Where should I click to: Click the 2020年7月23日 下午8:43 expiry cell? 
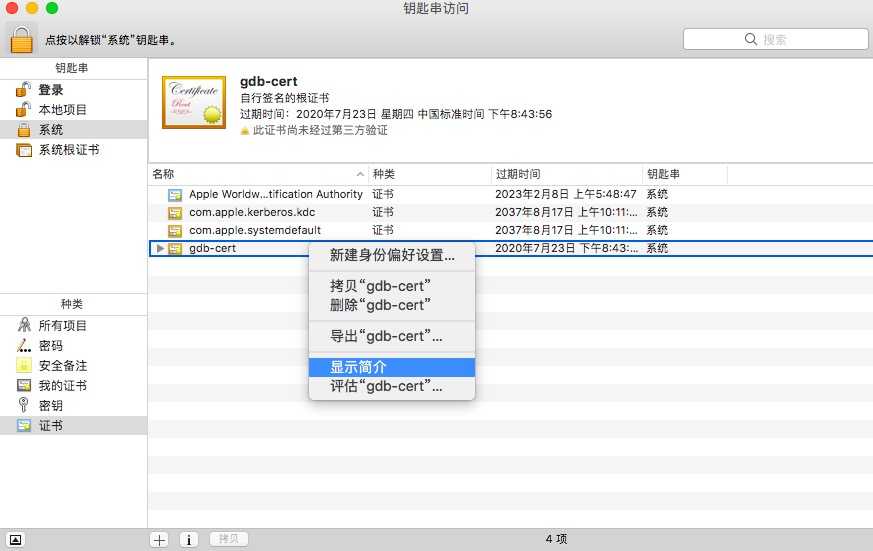[x=566, y=248]
